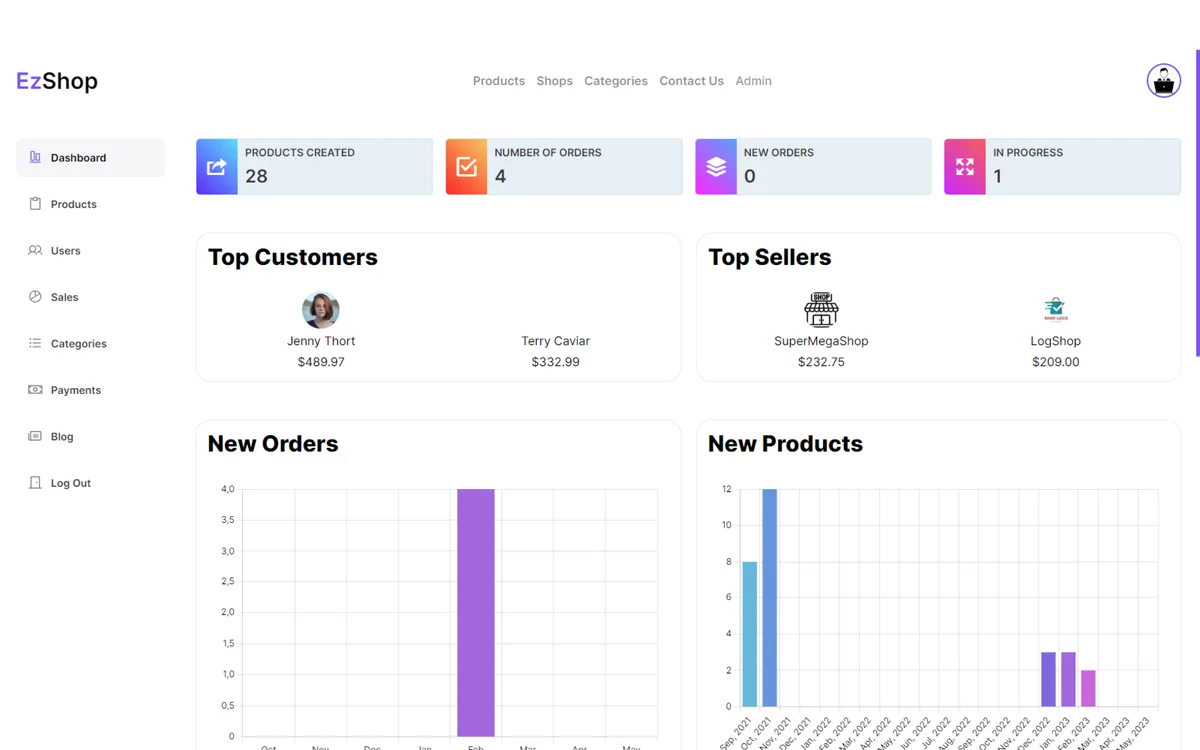Image resolution: width=1200 pixels, height=750 pixels.
Task: Click the Sales pie chart icon
Action: pyautogui.click(x=35, y=297)
